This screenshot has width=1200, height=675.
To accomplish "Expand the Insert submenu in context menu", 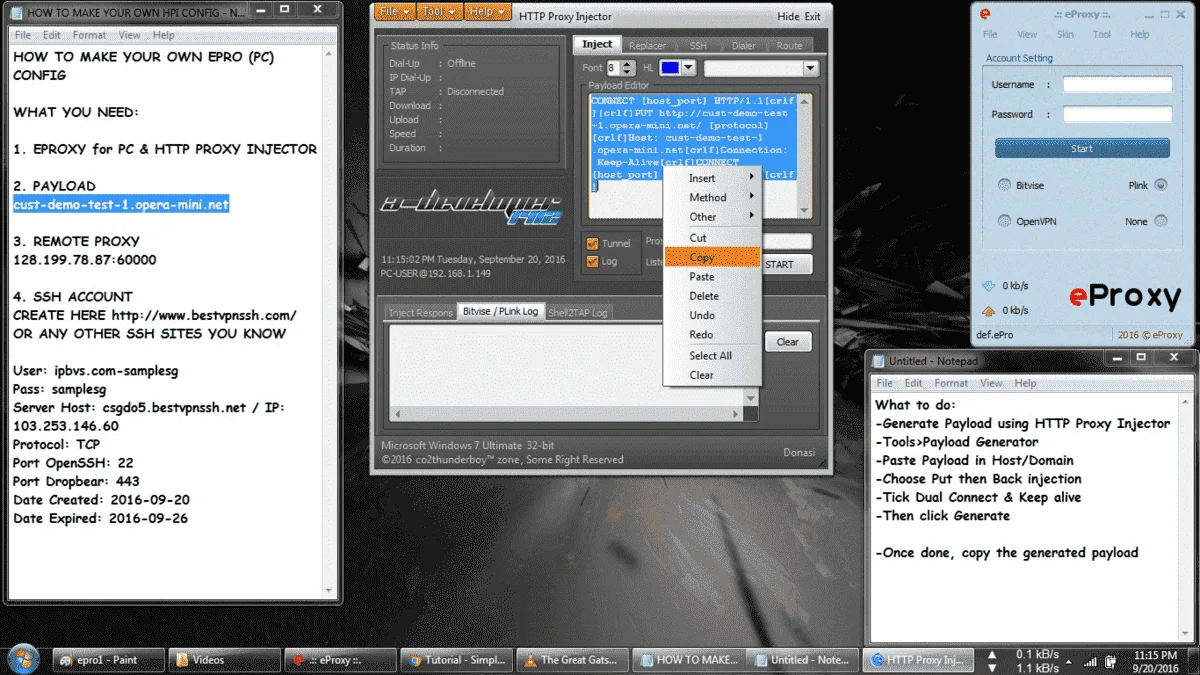I will 712,178.
